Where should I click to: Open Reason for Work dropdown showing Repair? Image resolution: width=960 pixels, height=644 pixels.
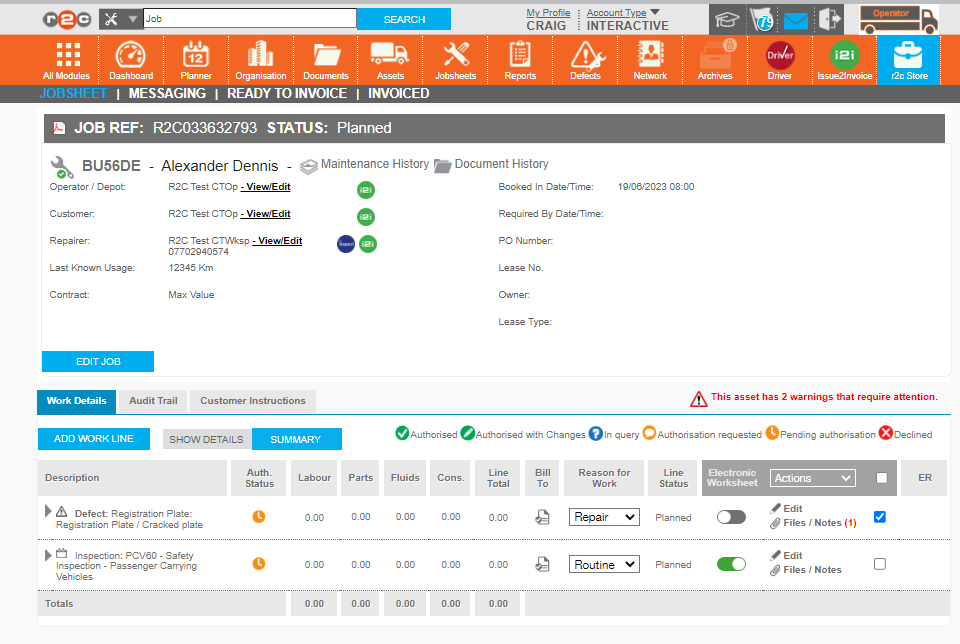(x=604, y=517)
